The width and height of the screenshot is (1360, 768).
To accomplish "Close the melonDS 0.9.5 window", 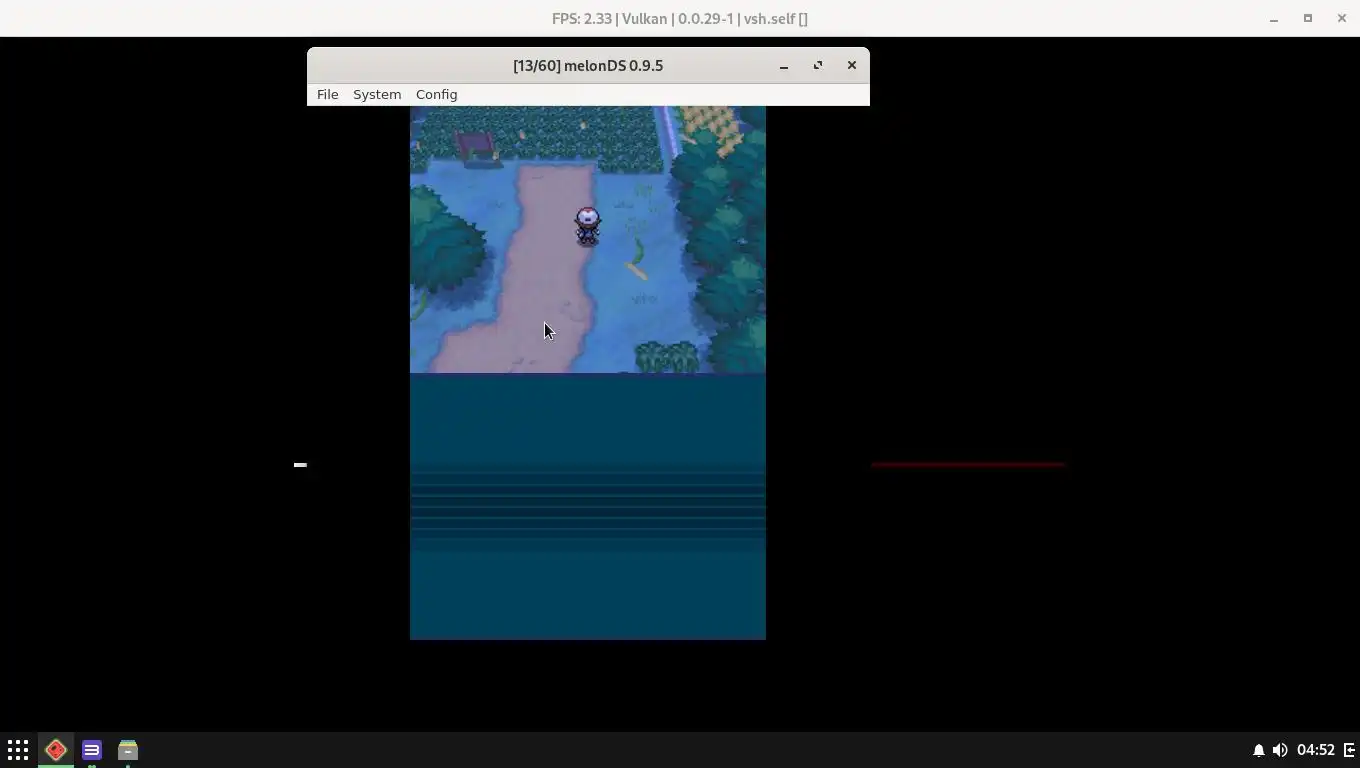I will click(x=852, y=65).
